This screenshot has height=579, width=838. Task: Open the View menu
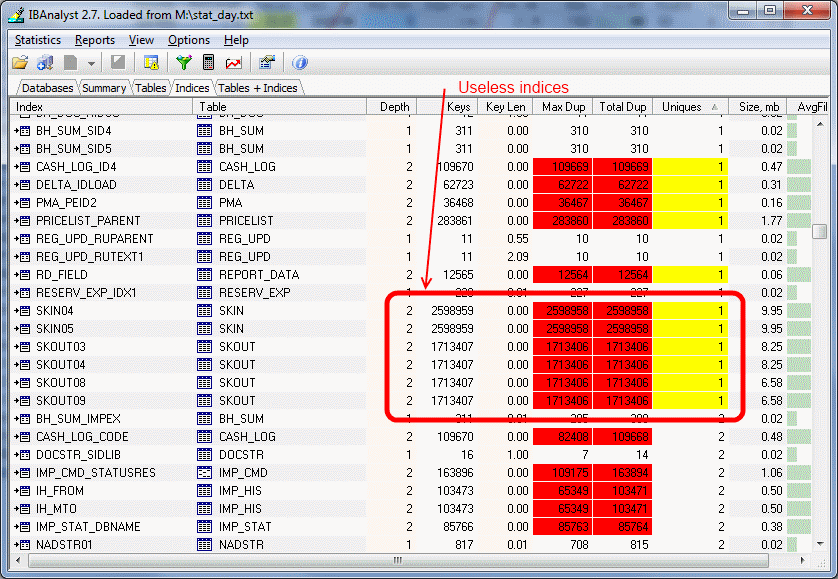click(x=141, y=40)
